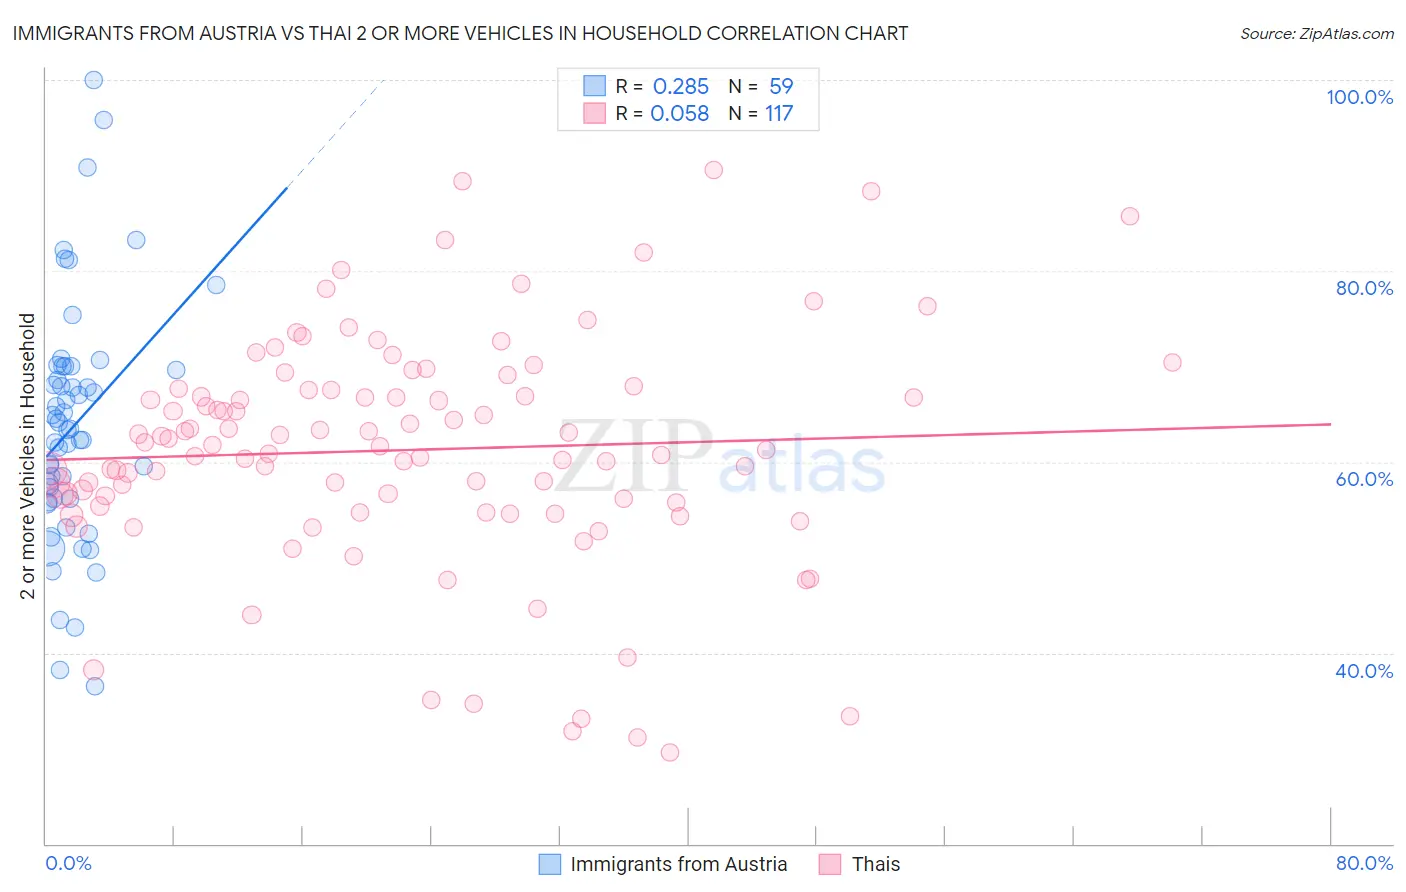
Task: Click the 2 or more Vehicles in Household axis title
Action: coord(27,456)
